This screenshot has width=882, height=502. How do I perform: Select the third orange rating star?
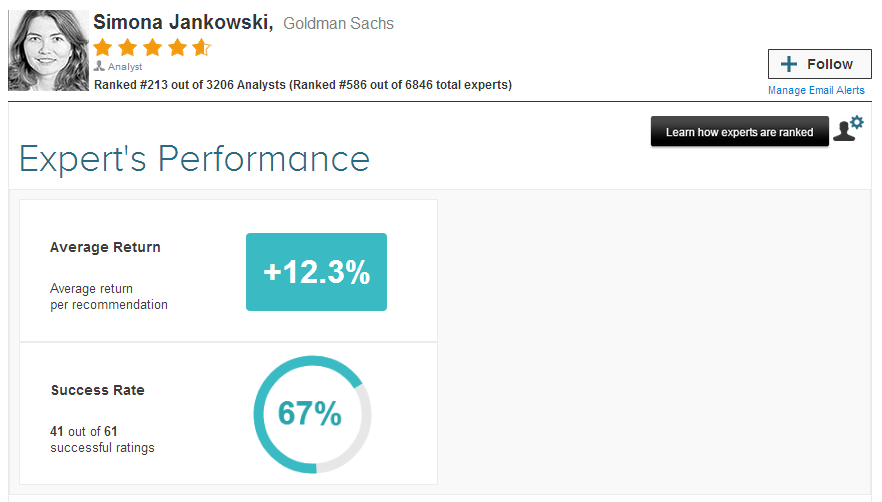point(152,47)
